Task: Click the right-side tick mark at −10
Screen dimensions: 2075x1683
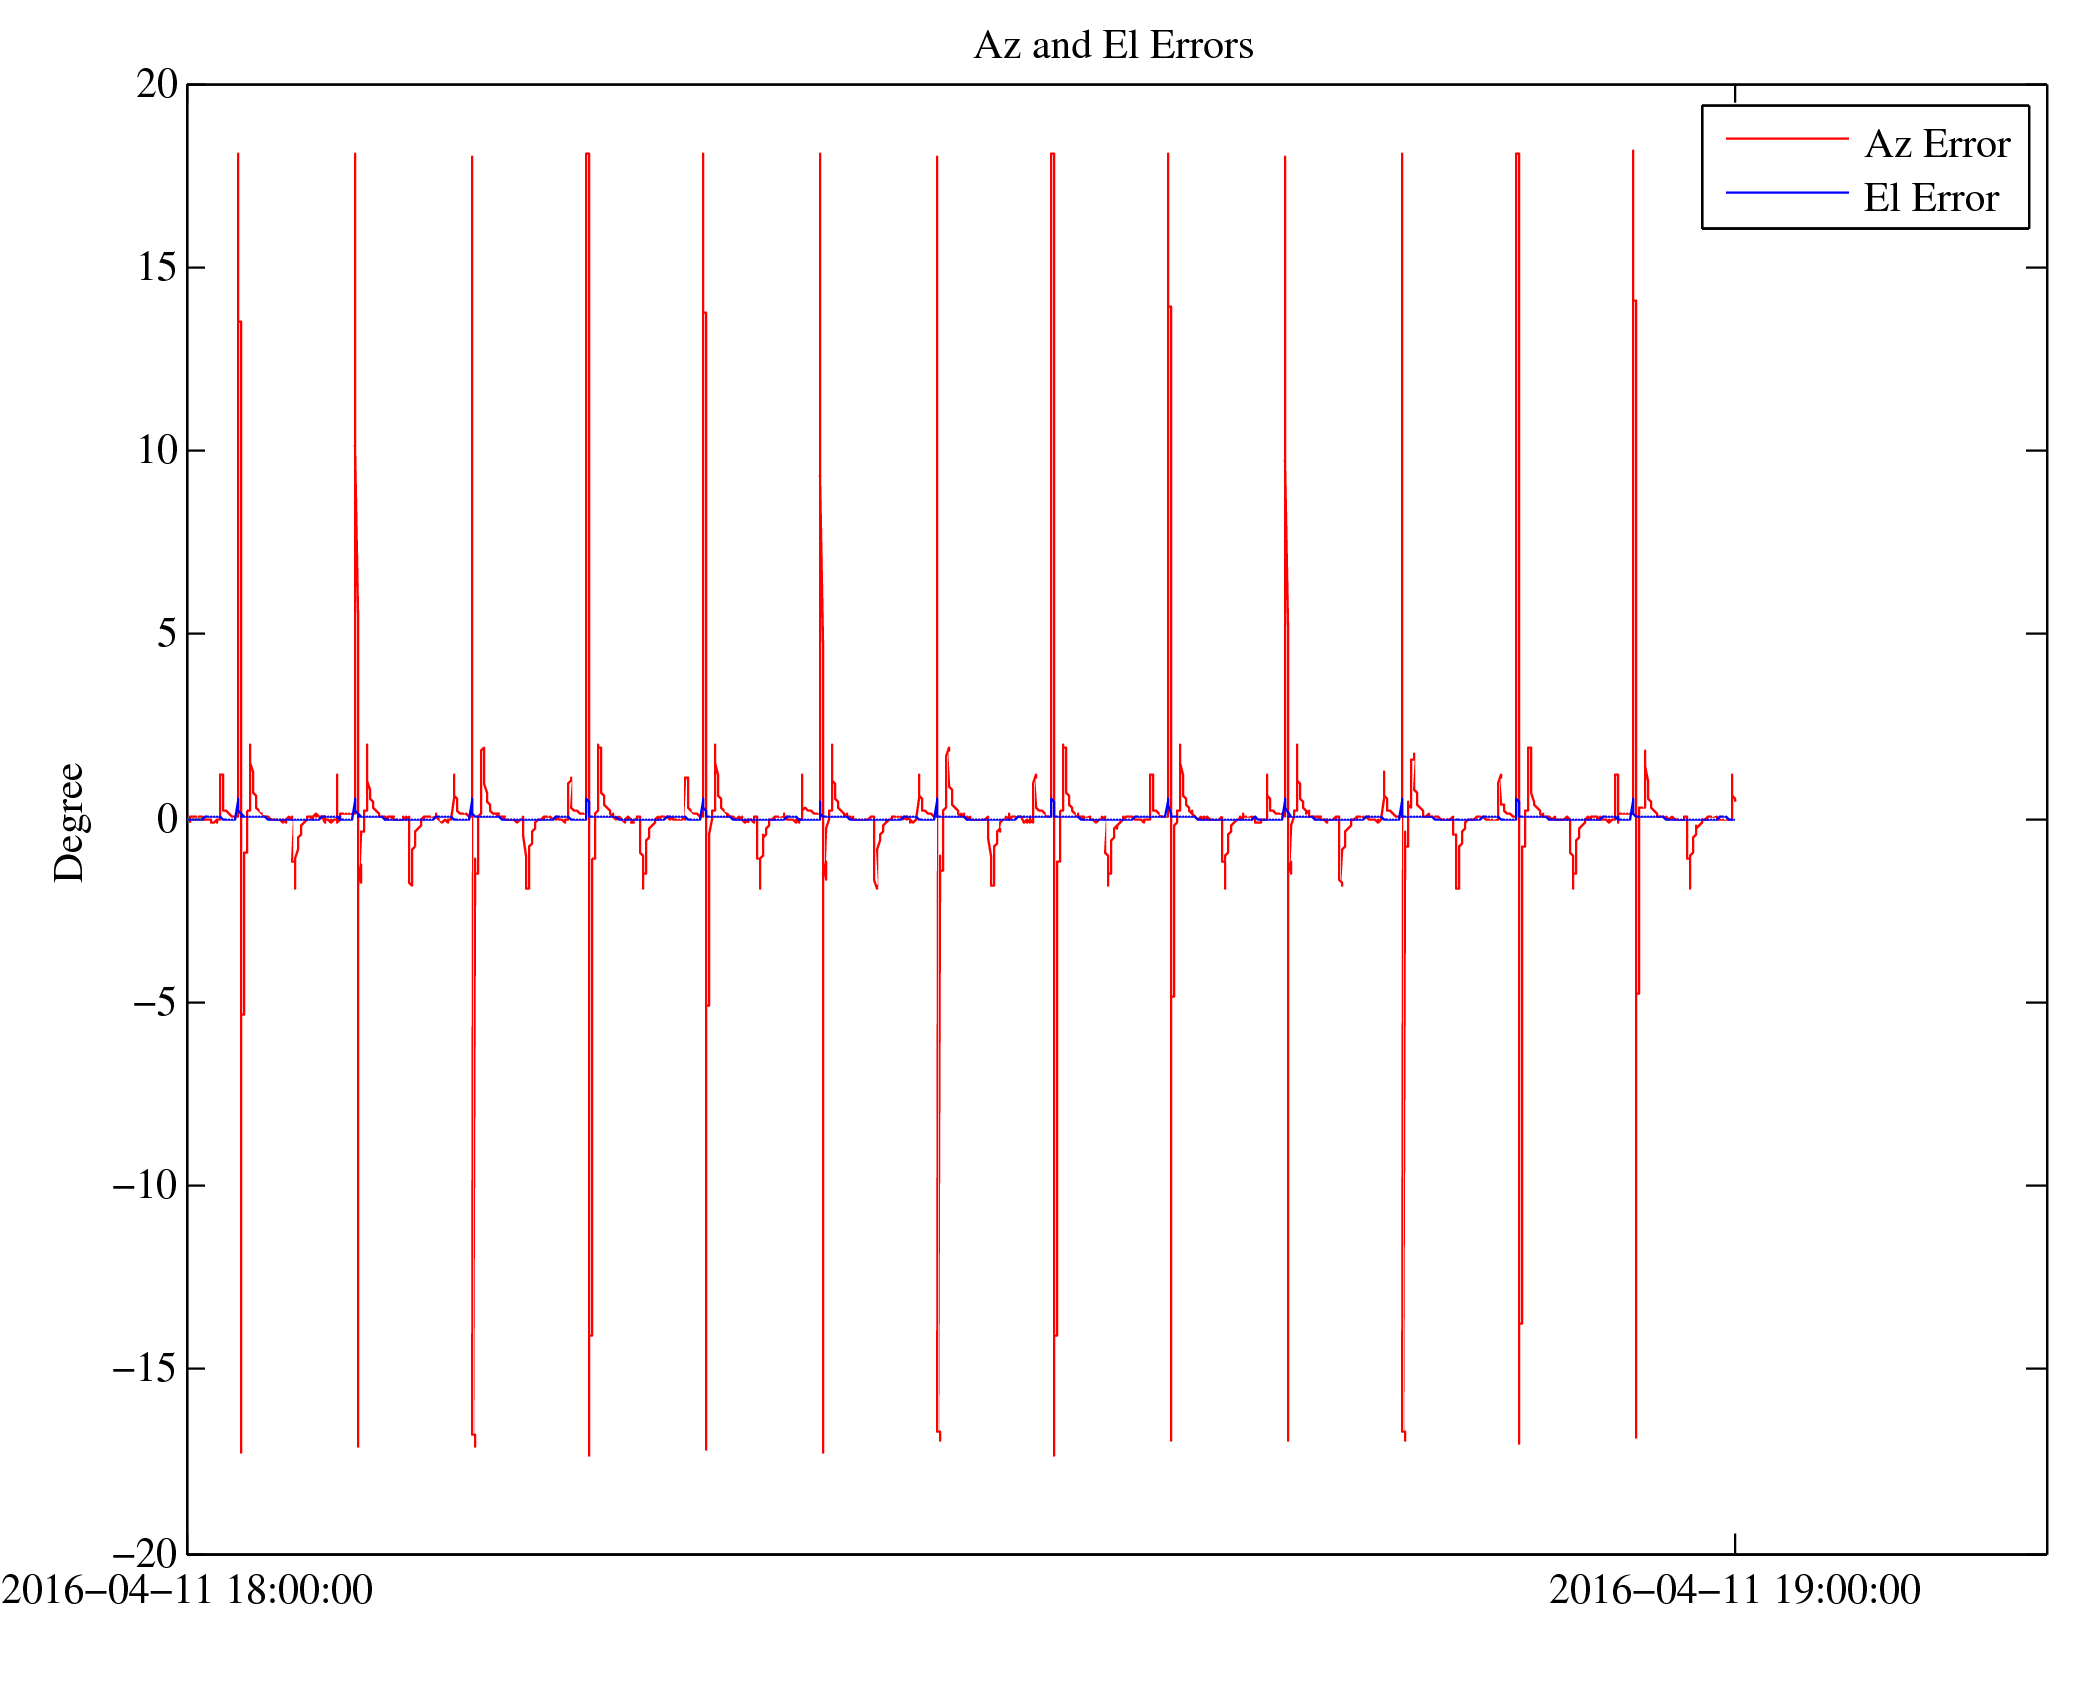Action: tap(2036, 1186)
